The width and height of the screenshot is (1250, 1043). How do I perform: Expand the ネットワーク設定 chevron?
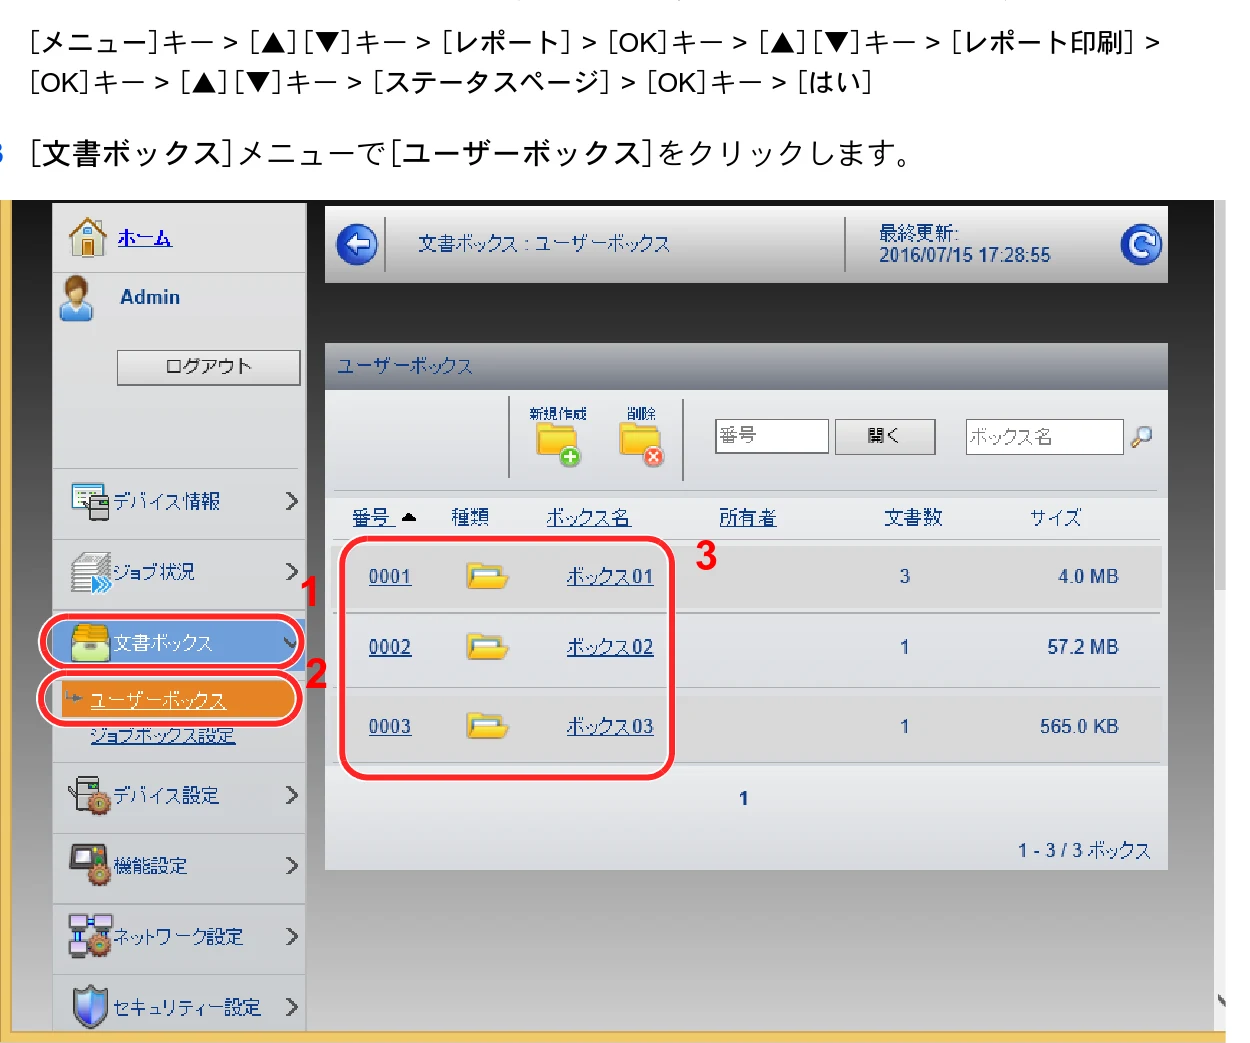click(x=291, y=936)
